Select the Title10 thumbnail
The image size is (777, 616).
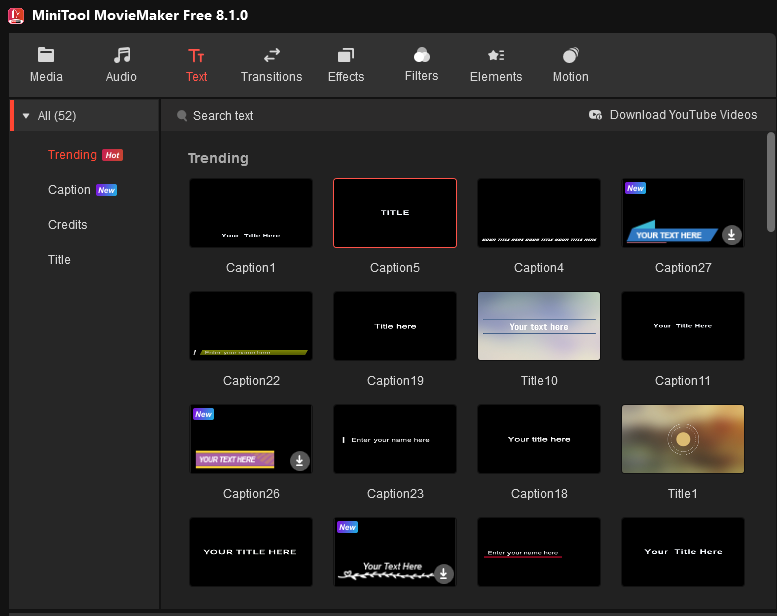click(x=539, y=326)
